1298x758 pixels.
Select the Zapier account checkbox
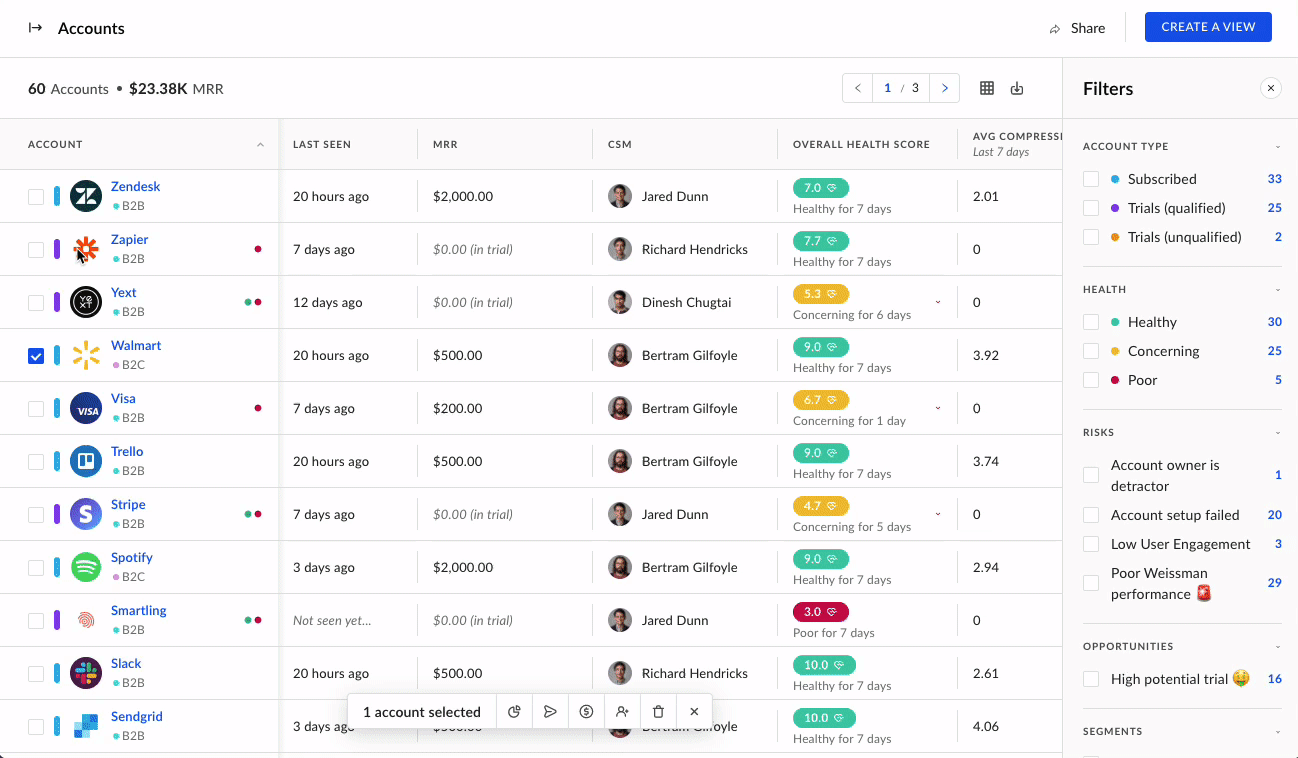(36, 250)
